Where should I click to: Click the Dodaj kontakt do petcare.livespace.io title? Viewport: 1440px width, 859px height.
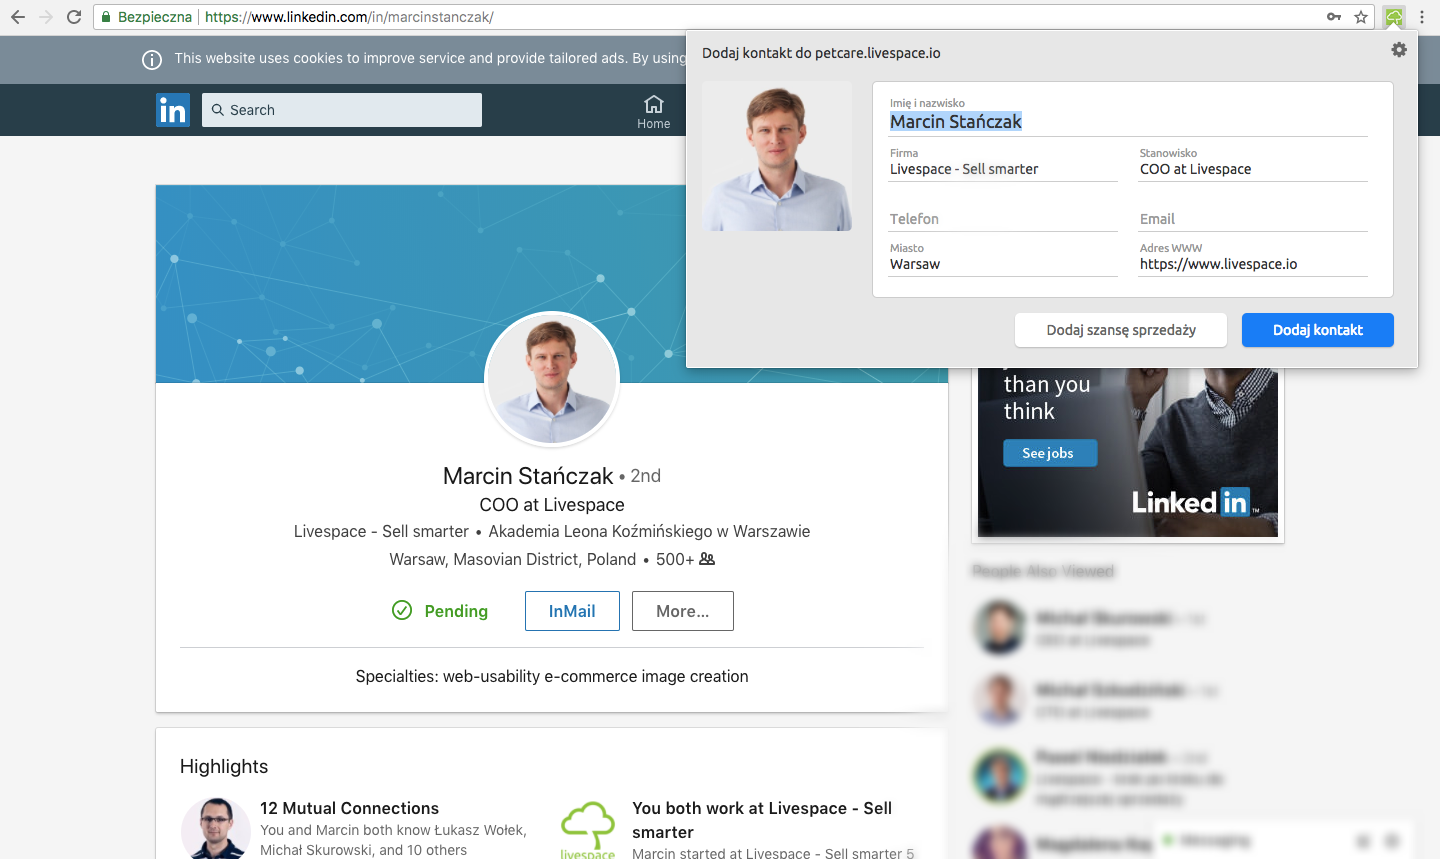[x=821, y=53]
